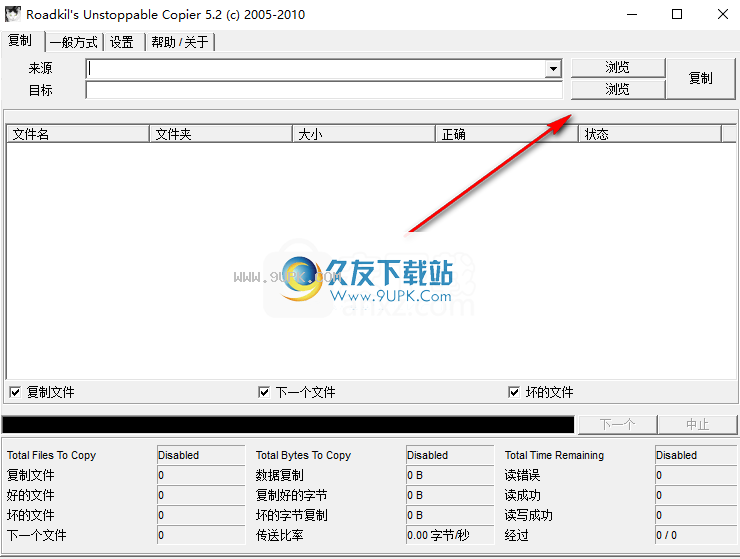Click the 传送比率 value 0.00 字节/秒

tap(450, 535)
